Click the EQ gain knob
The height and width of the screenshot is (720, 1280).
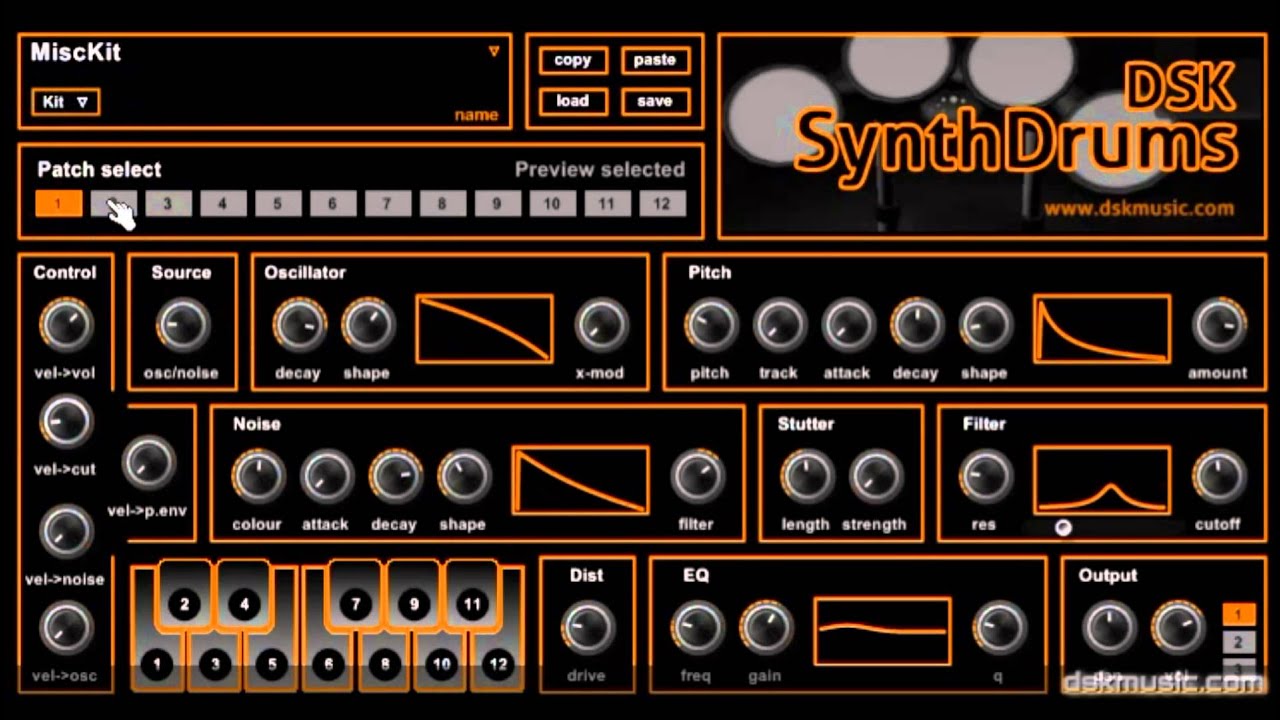pyautogui.click(x=765, y=628)
